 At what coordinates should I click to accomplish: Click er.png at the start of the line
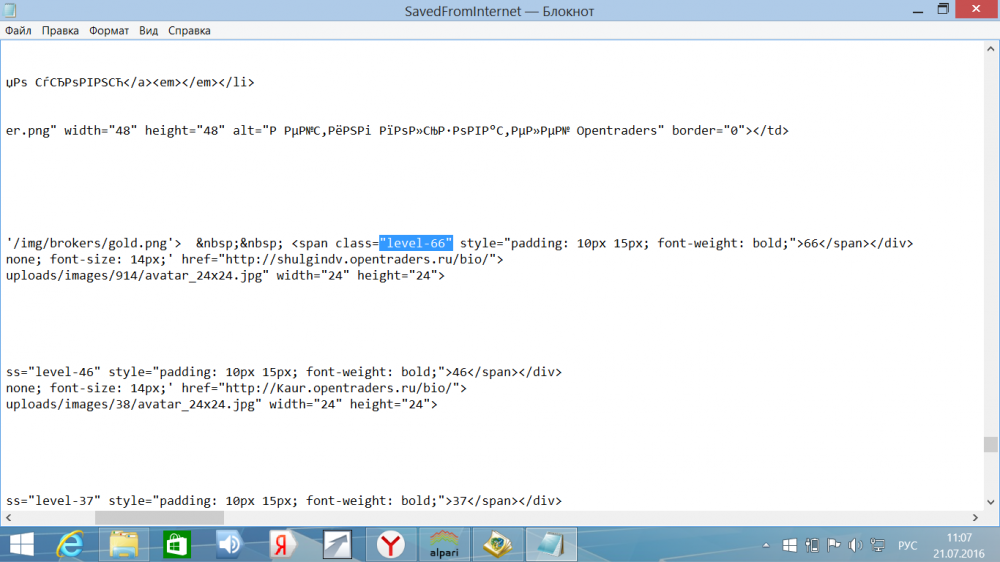pos(27,131)
